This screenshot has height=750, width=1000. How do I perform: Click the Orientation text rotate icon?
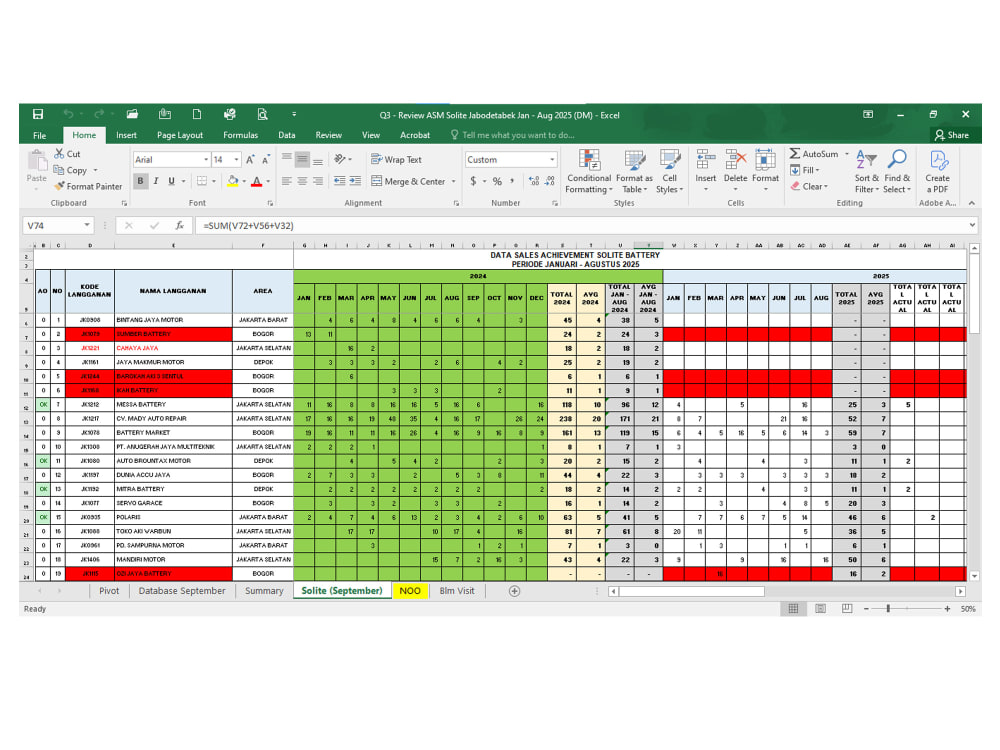pyautogui.click(x=341, y=159)
